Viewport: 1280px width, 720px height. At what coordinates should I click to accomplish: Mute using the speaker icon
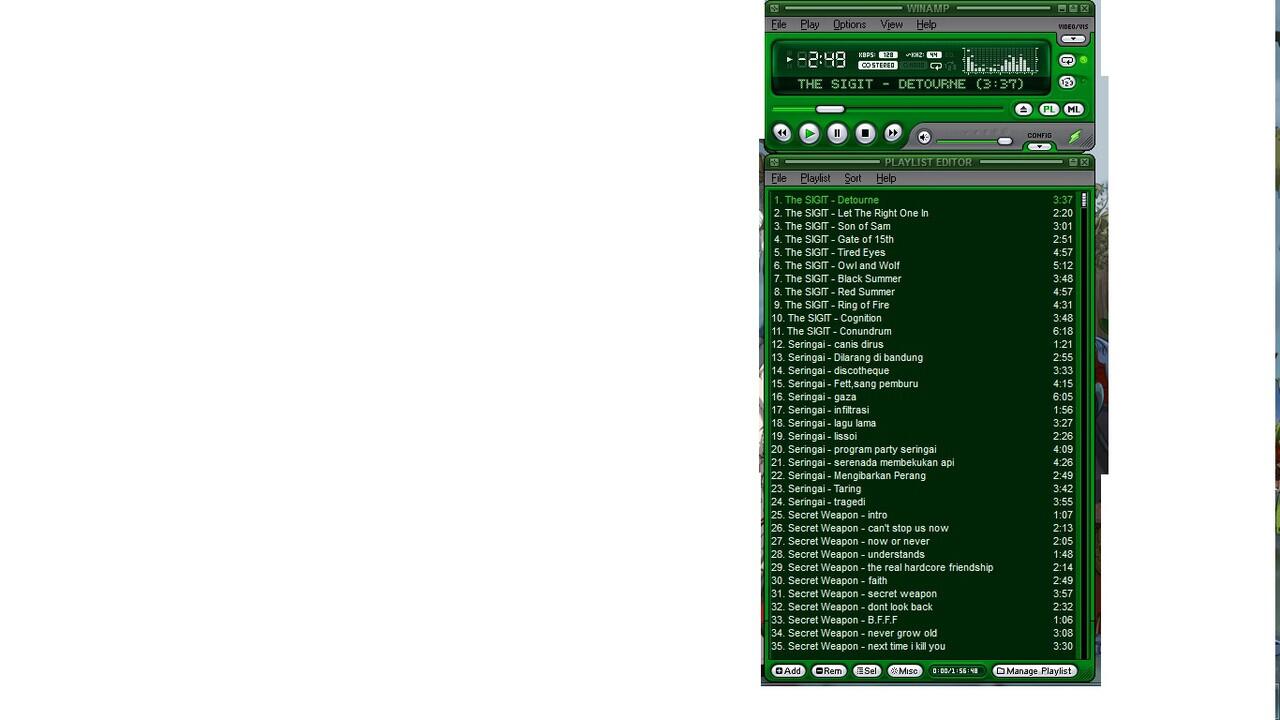tap(924, 137)
